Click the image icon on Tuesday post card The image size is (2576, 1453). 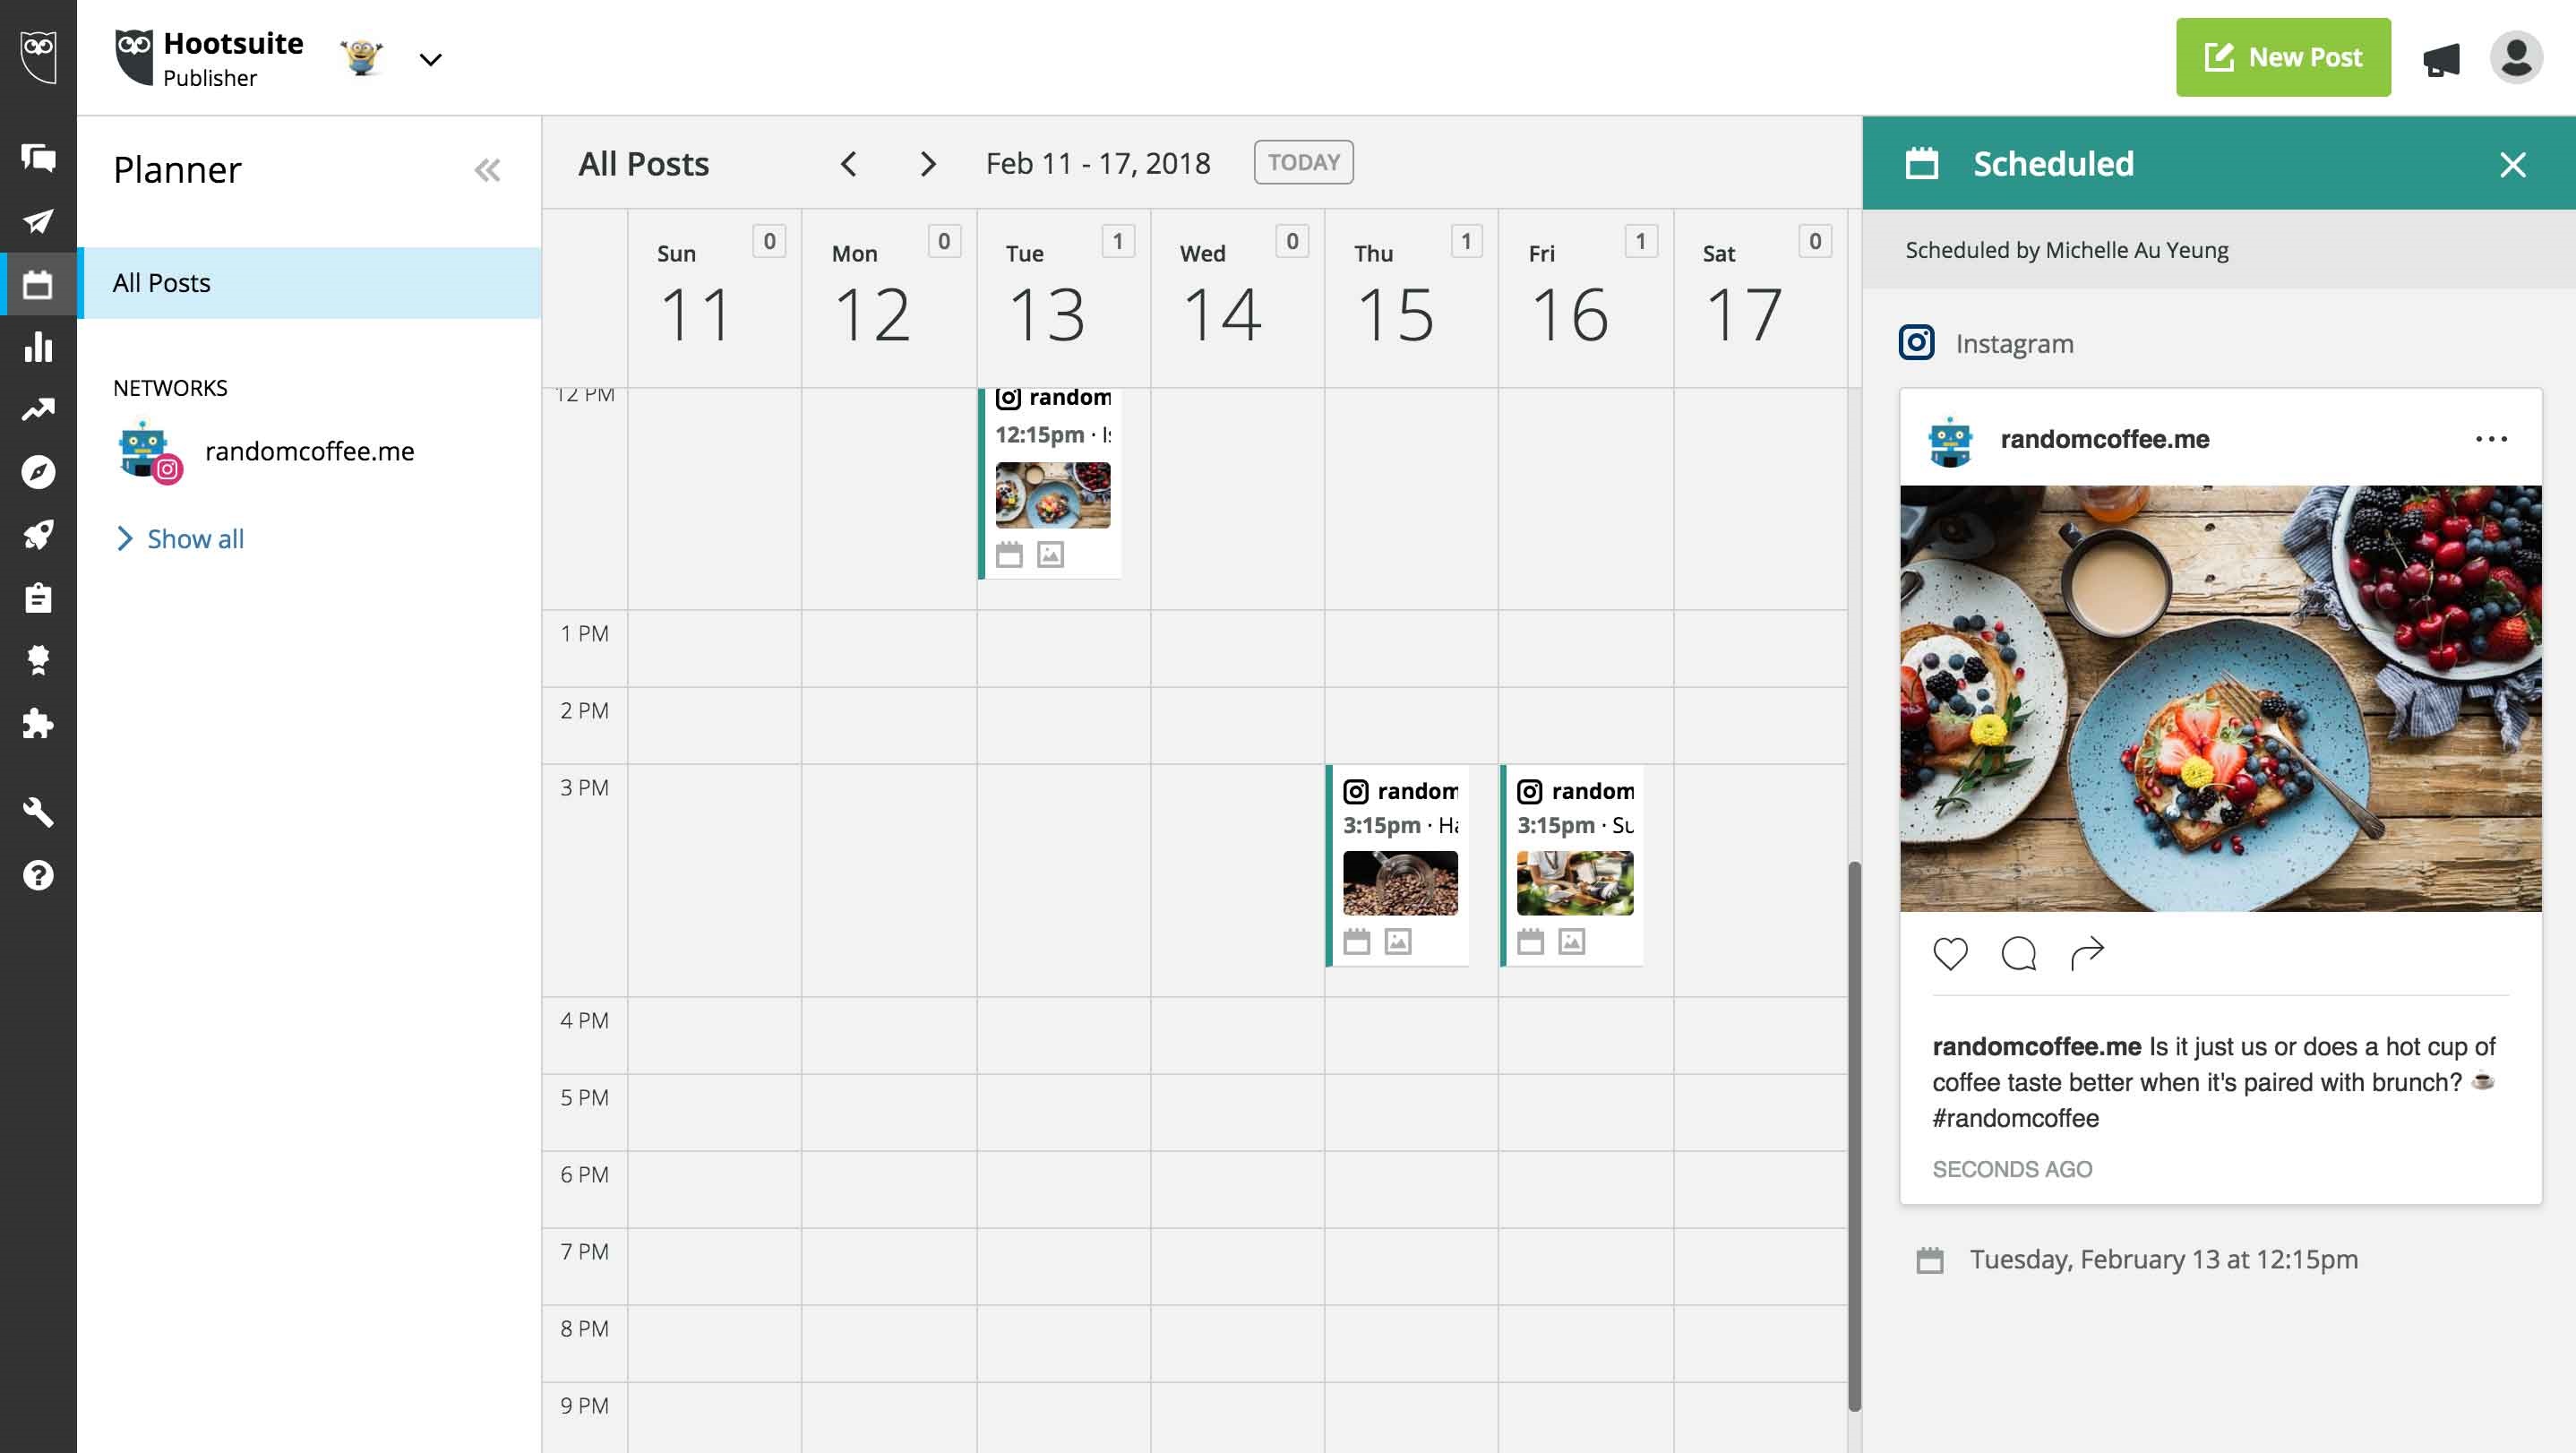point(1050,554)
